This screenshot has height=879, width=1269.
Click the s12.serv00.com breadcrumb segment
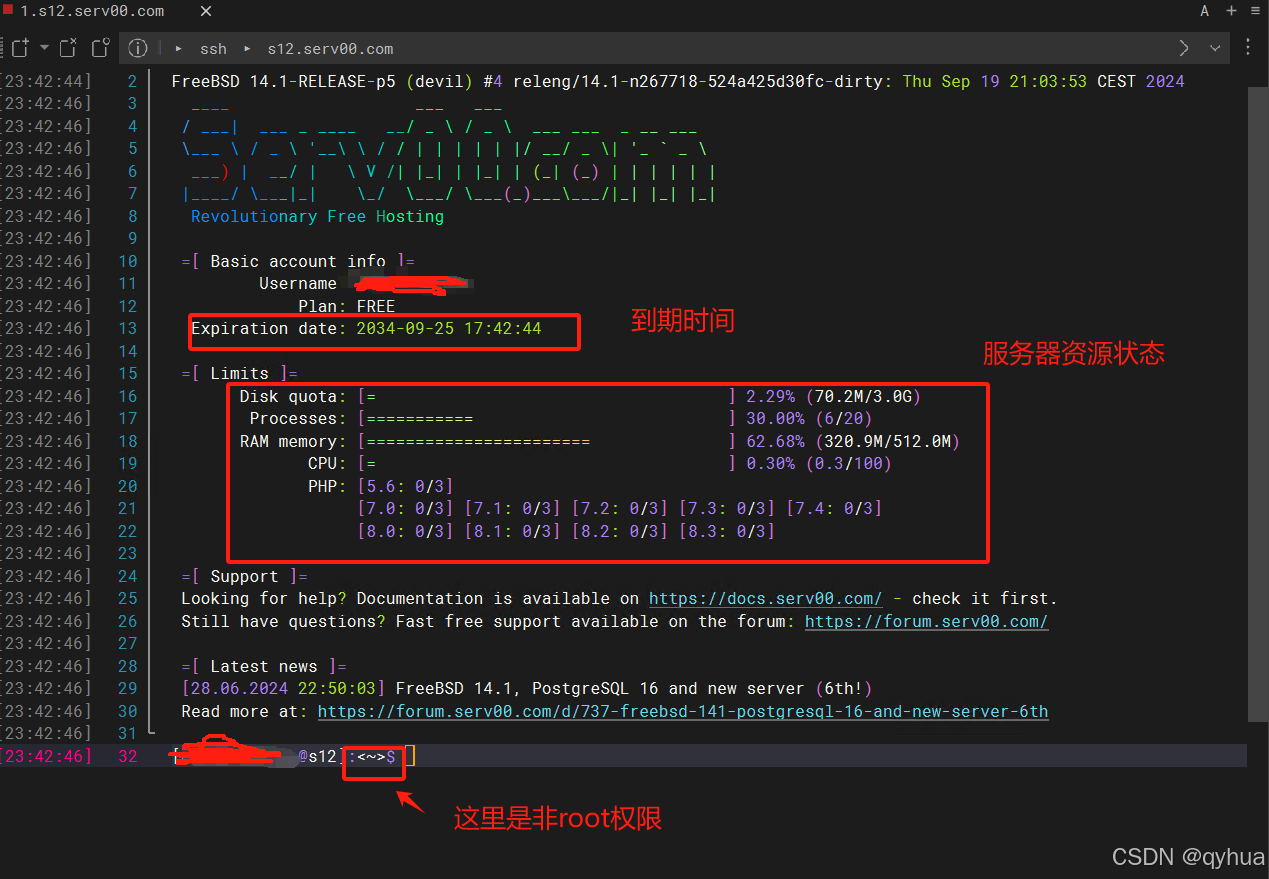(330, 49)
